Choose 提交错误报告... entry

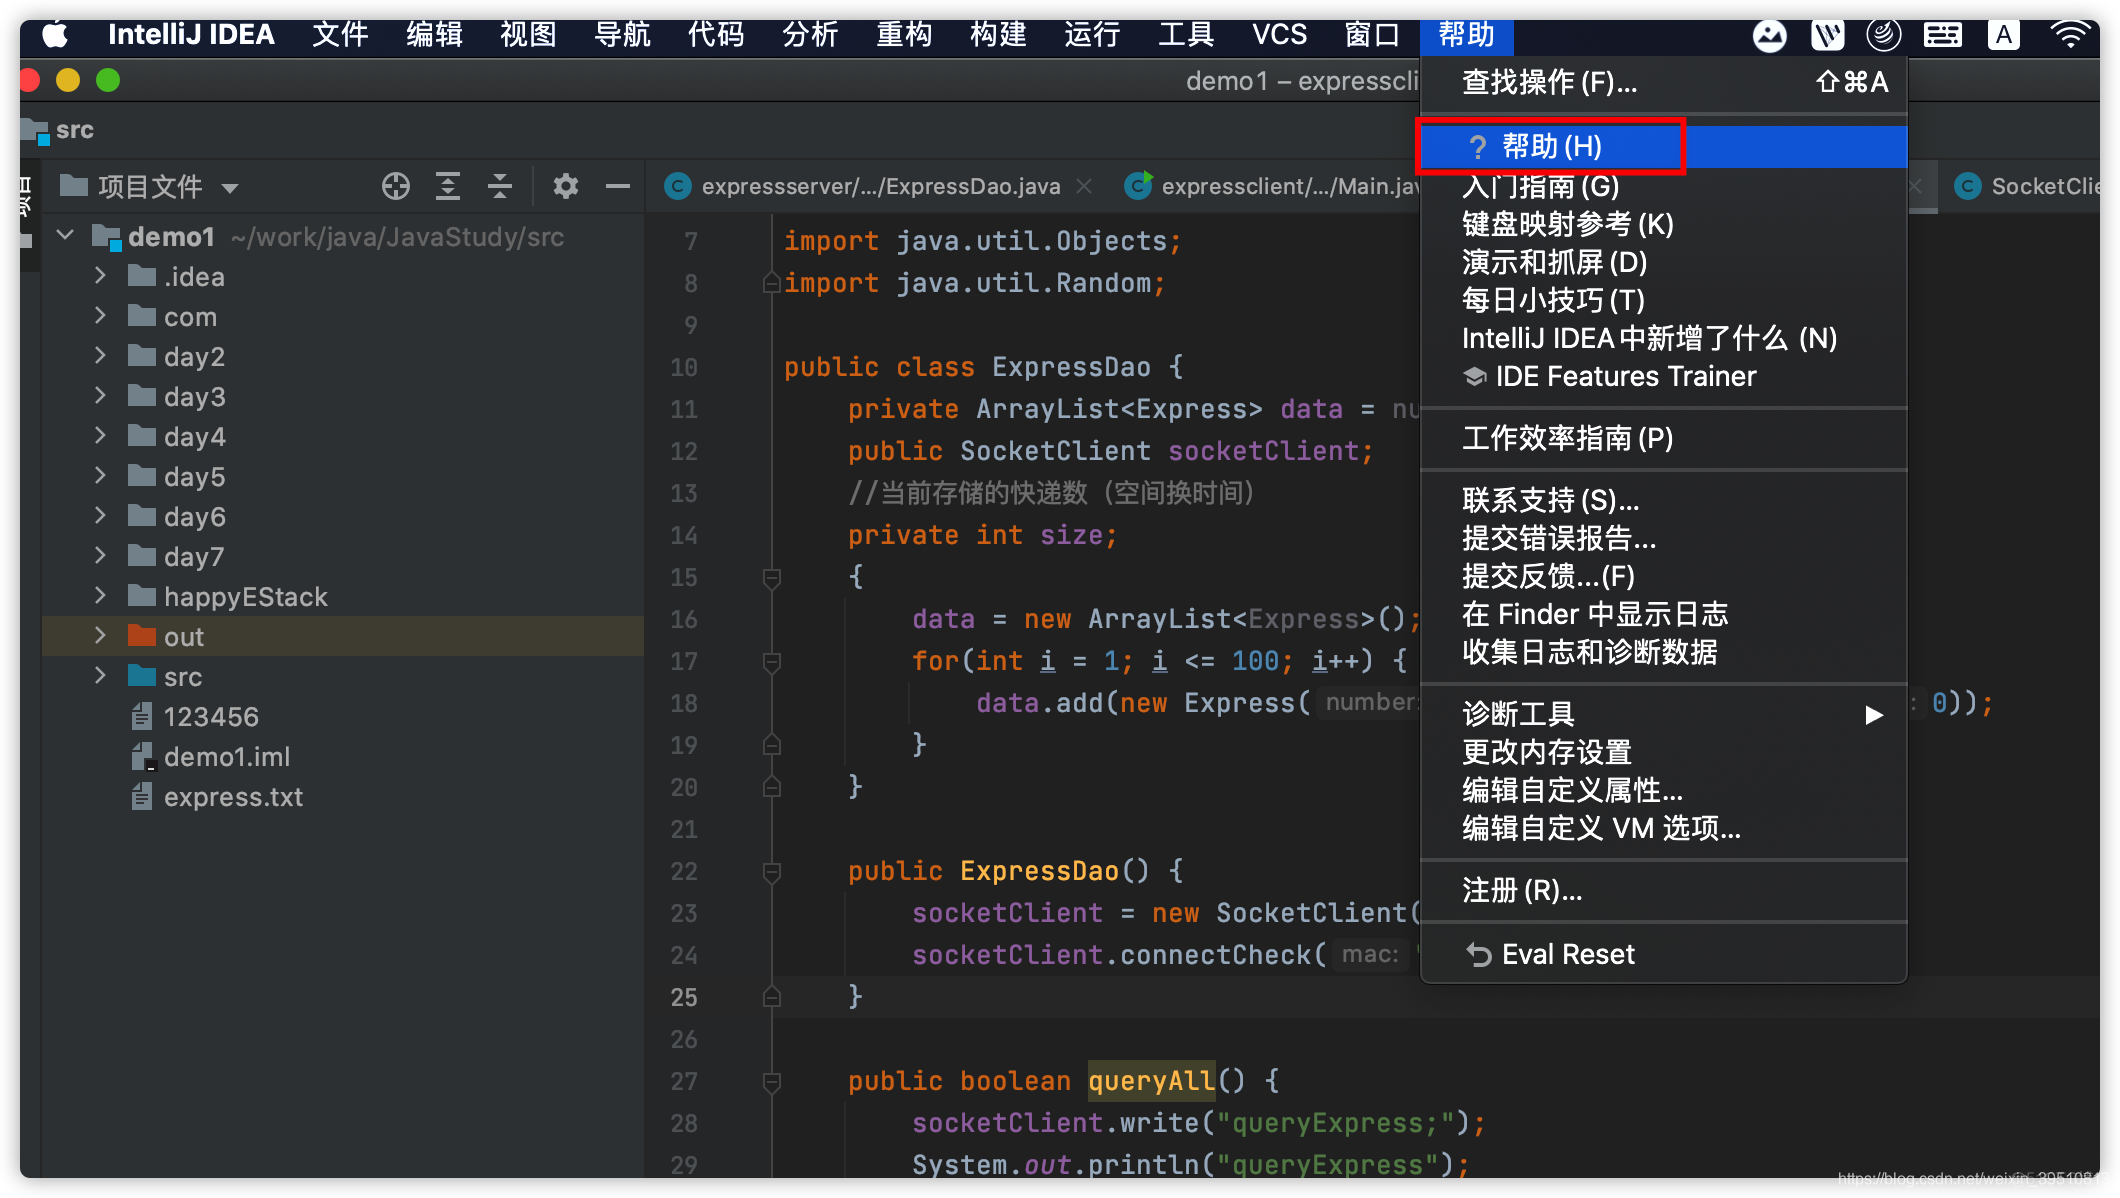(x=1663, y=538)
